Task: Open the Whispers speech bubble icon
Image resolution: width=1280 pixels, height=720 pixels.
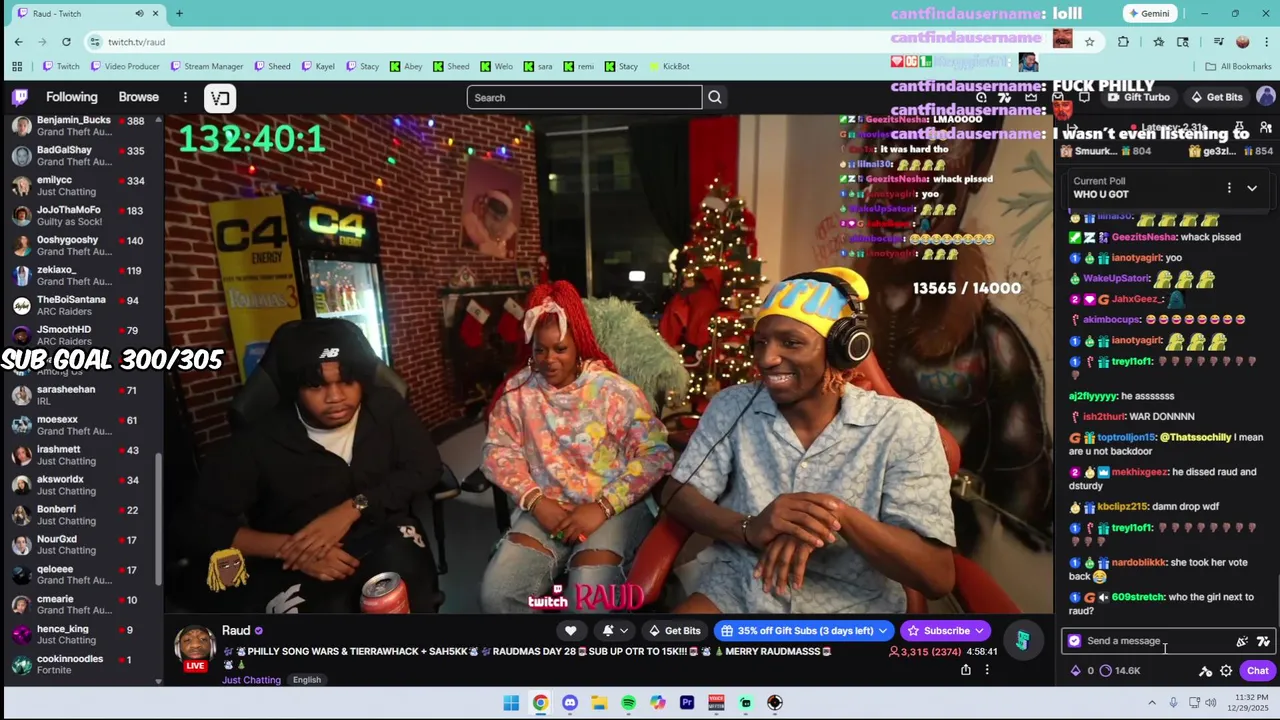Action: [x=1084, y=97]
